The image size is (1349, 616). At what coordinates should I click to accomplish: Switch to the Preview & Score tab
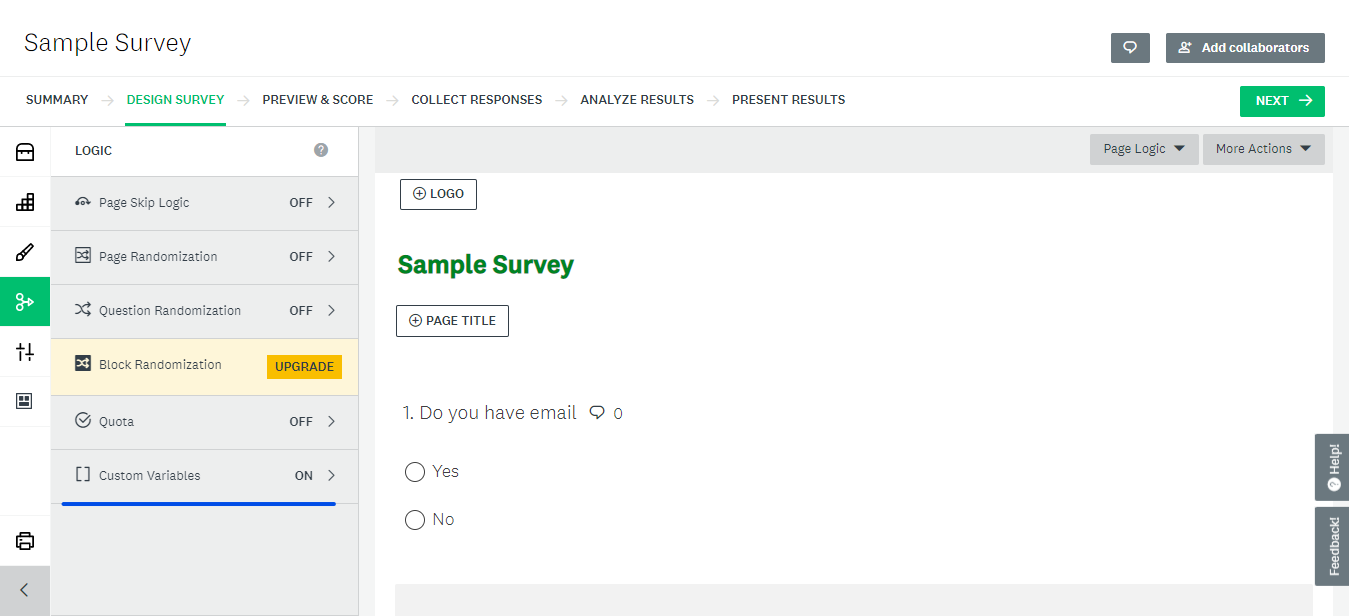[317, 100]
